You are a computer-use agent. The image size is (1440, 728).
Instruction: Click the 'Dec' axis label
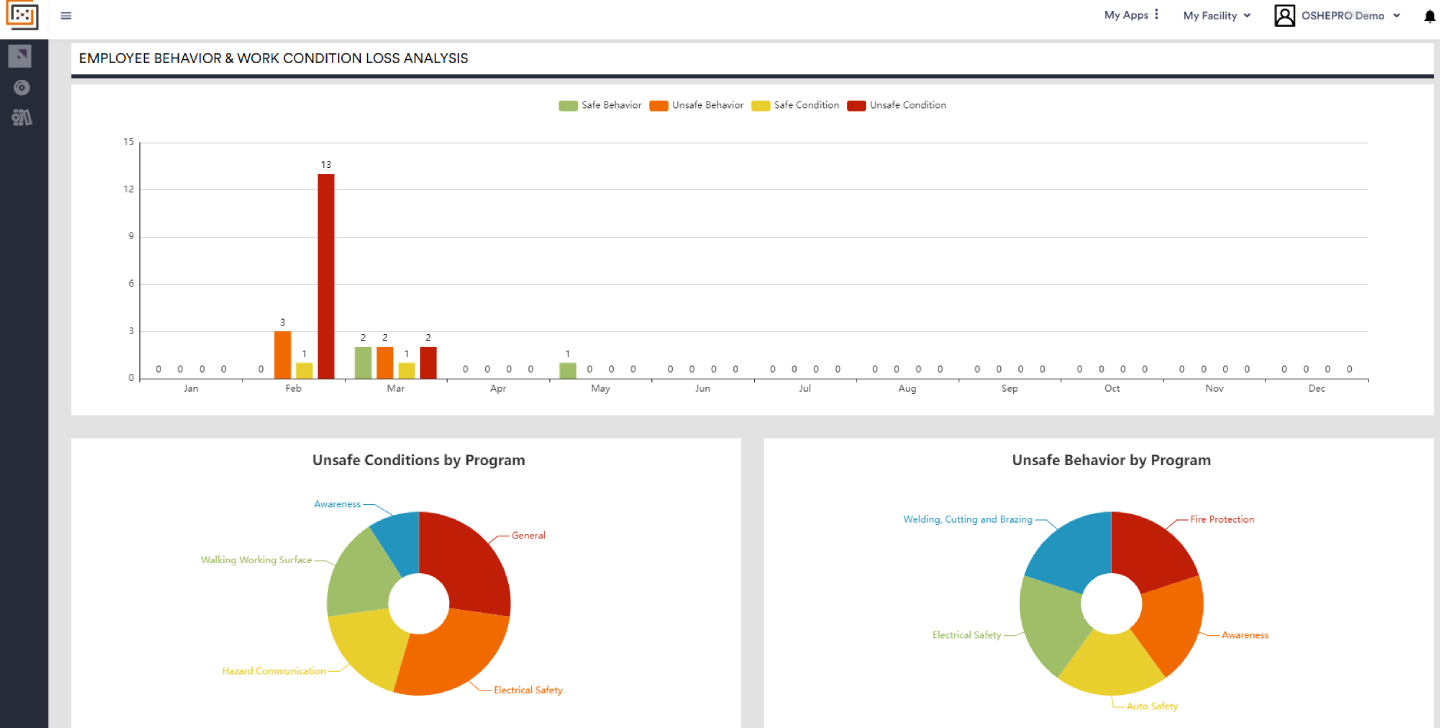pos(1317,389)
